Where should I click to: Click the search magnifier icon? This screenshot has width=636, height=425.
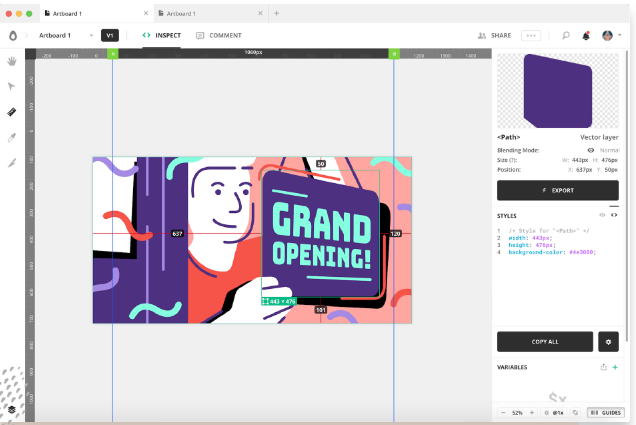[x=565, y=35]
